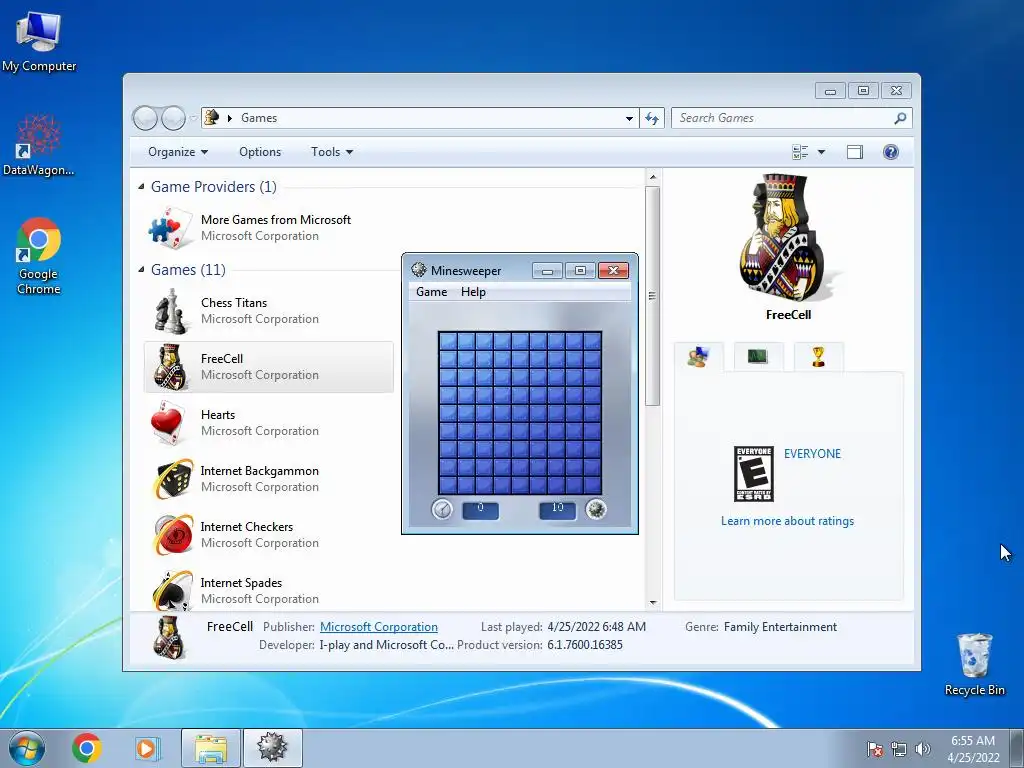Click the Minesweeper clock timer icon
1024x768 pixels.
[x=442, y=509]
